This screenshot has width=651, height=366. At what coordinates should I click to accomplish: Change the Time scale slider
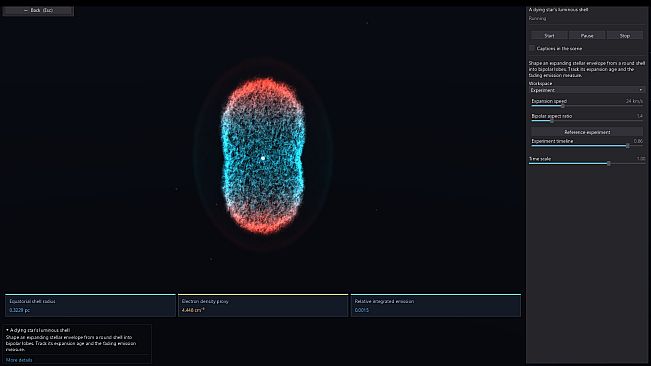point(587,163)
